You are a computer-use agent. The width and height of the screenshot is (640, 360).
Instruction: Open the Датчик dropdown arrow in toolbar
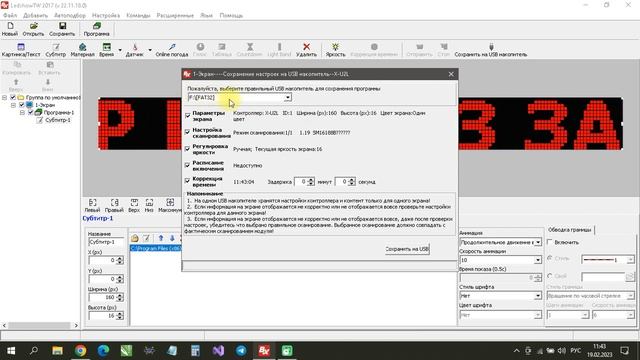click(x=150, y=50)
